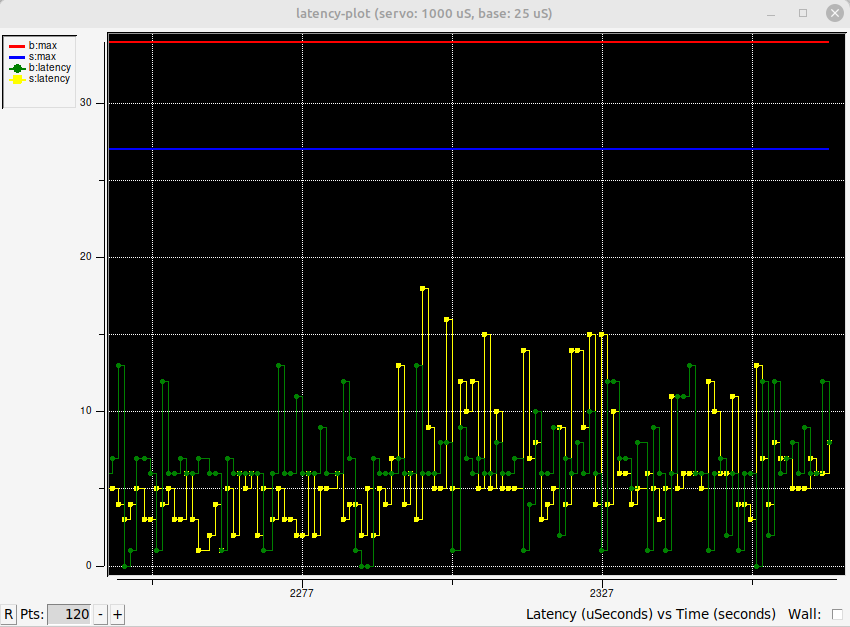The height and width of the screenshot is (627, 850).
Task: Close the latency-plot window
Action: tap(835, 13)
